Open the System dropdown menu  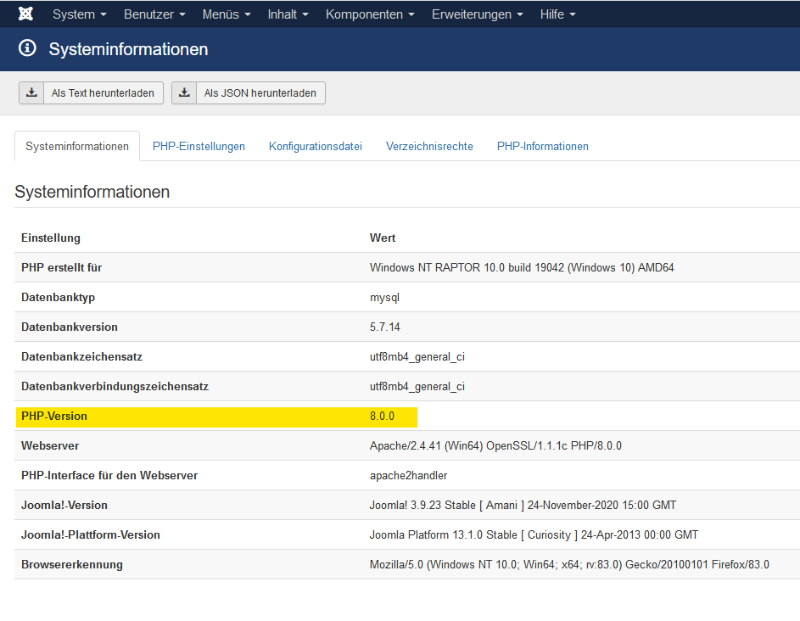[79, 14]
